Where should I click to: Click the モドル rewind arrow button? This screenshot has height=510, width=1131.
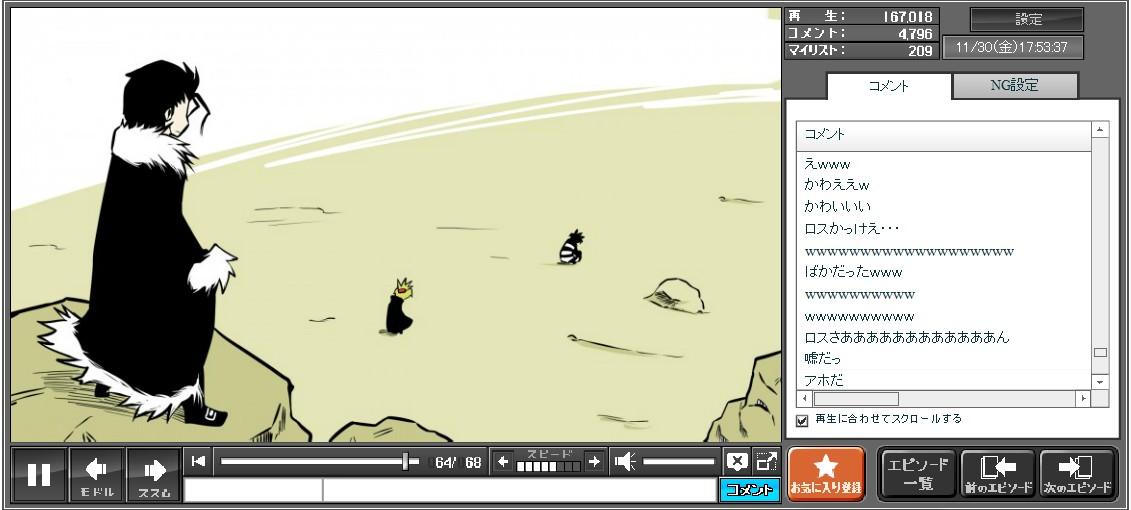point(97,474)
